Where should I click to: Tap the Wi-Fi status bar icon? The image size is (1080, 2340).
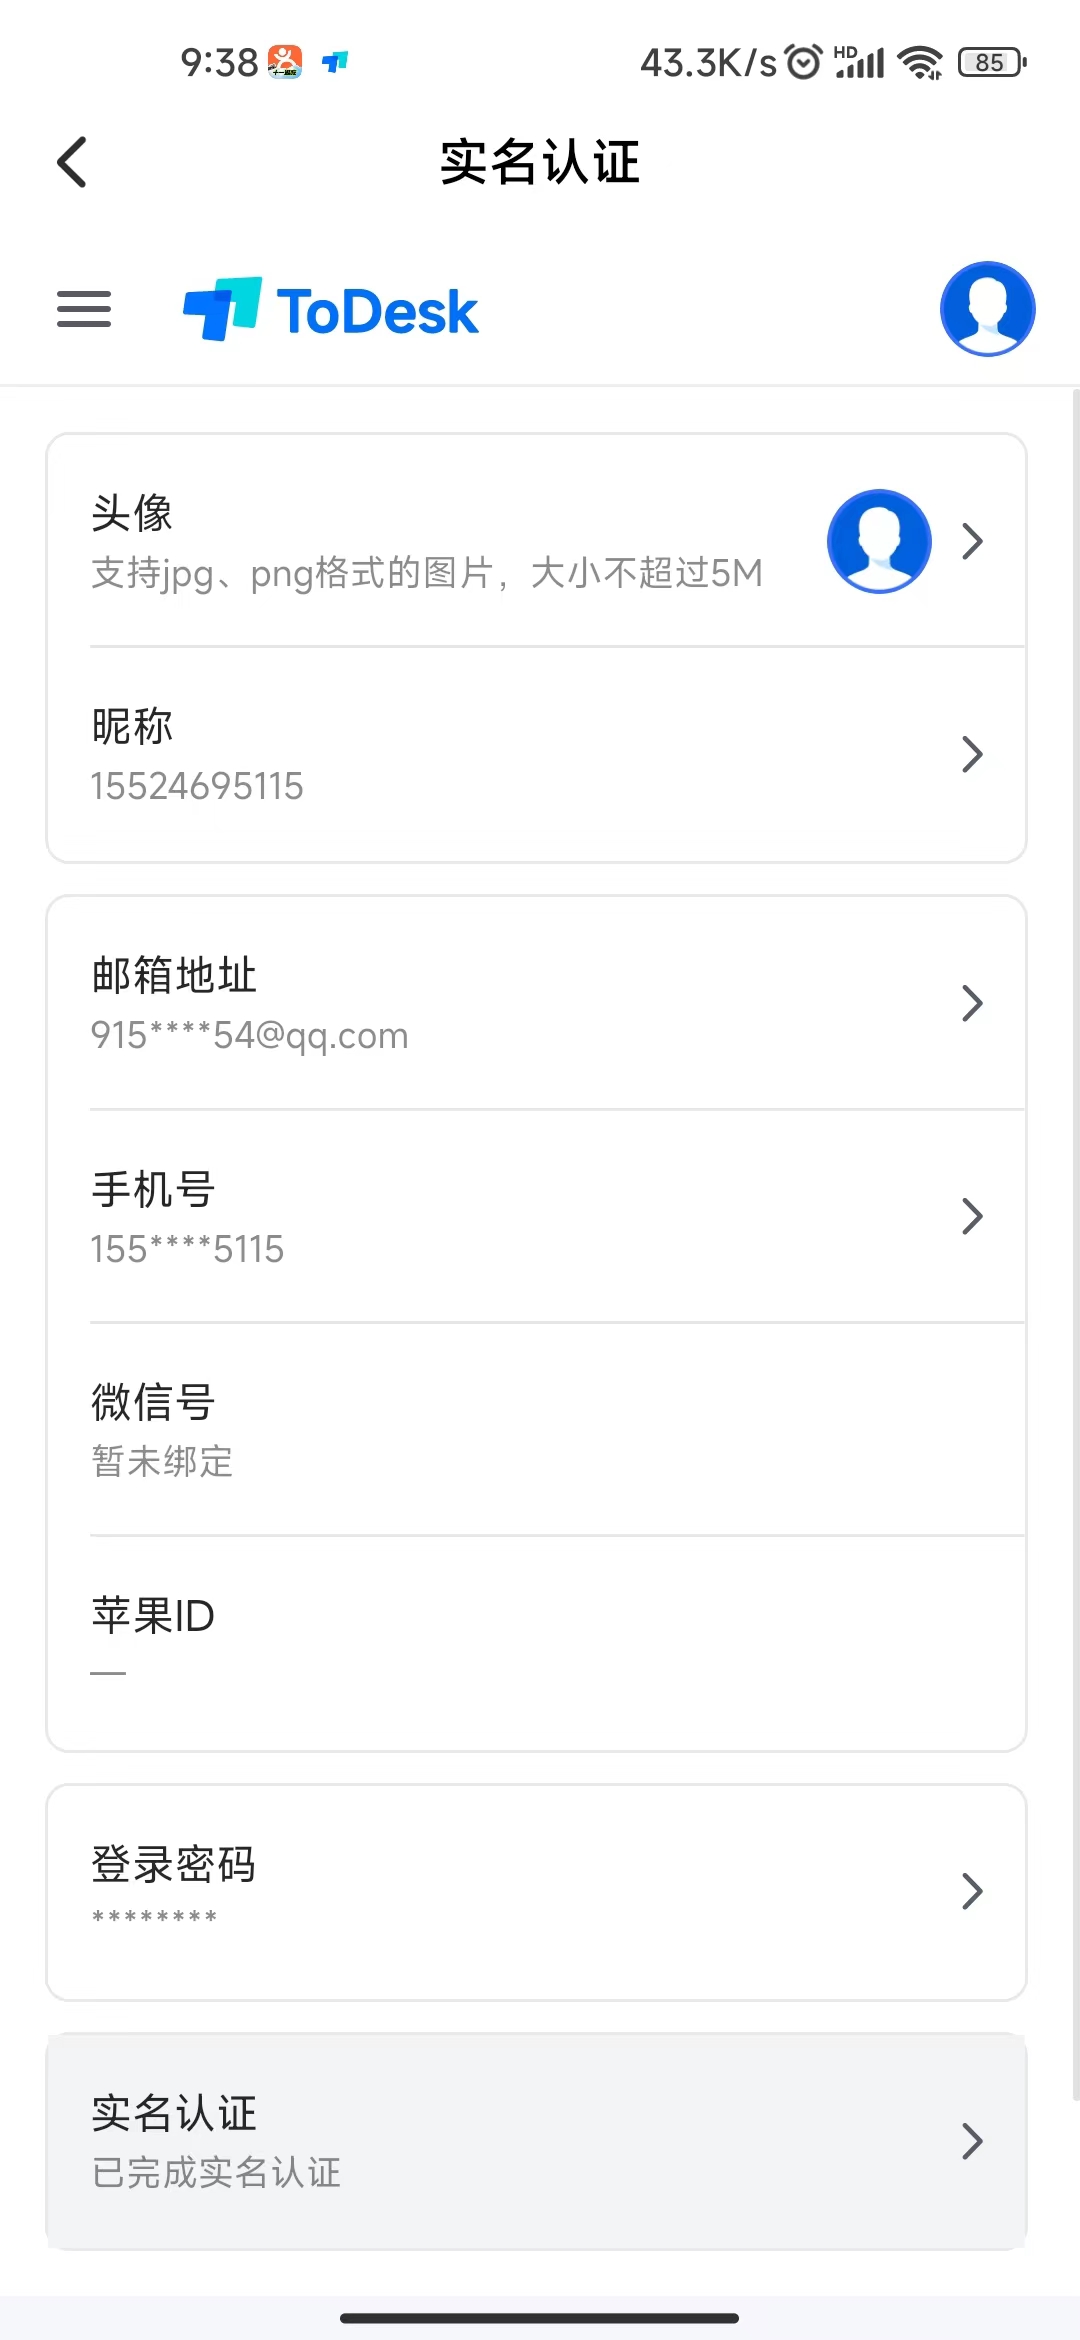pos(920,62)
